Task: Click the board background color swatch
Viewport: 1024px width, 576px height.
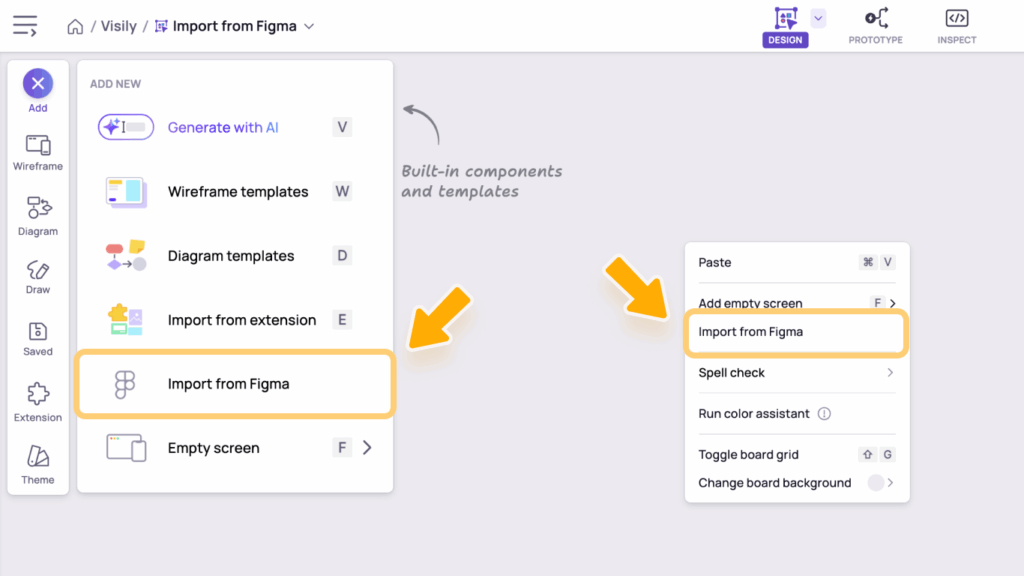Action: pyautogui.click(x=876, y=483)
